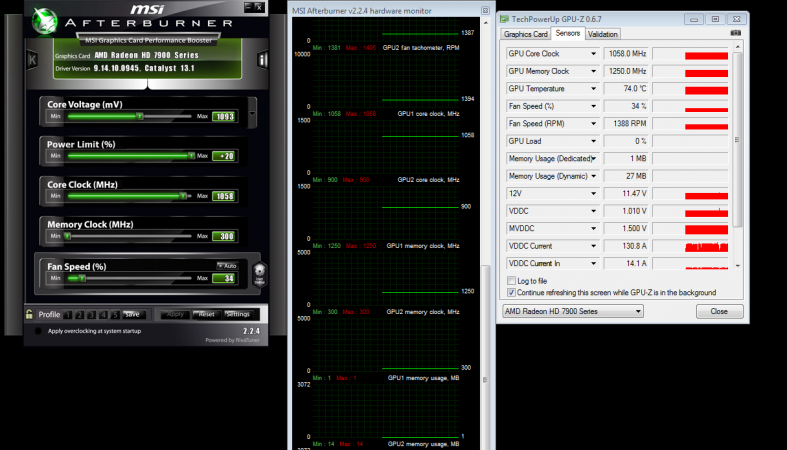Expand the Core Voltage options arrow

[252, 113]
